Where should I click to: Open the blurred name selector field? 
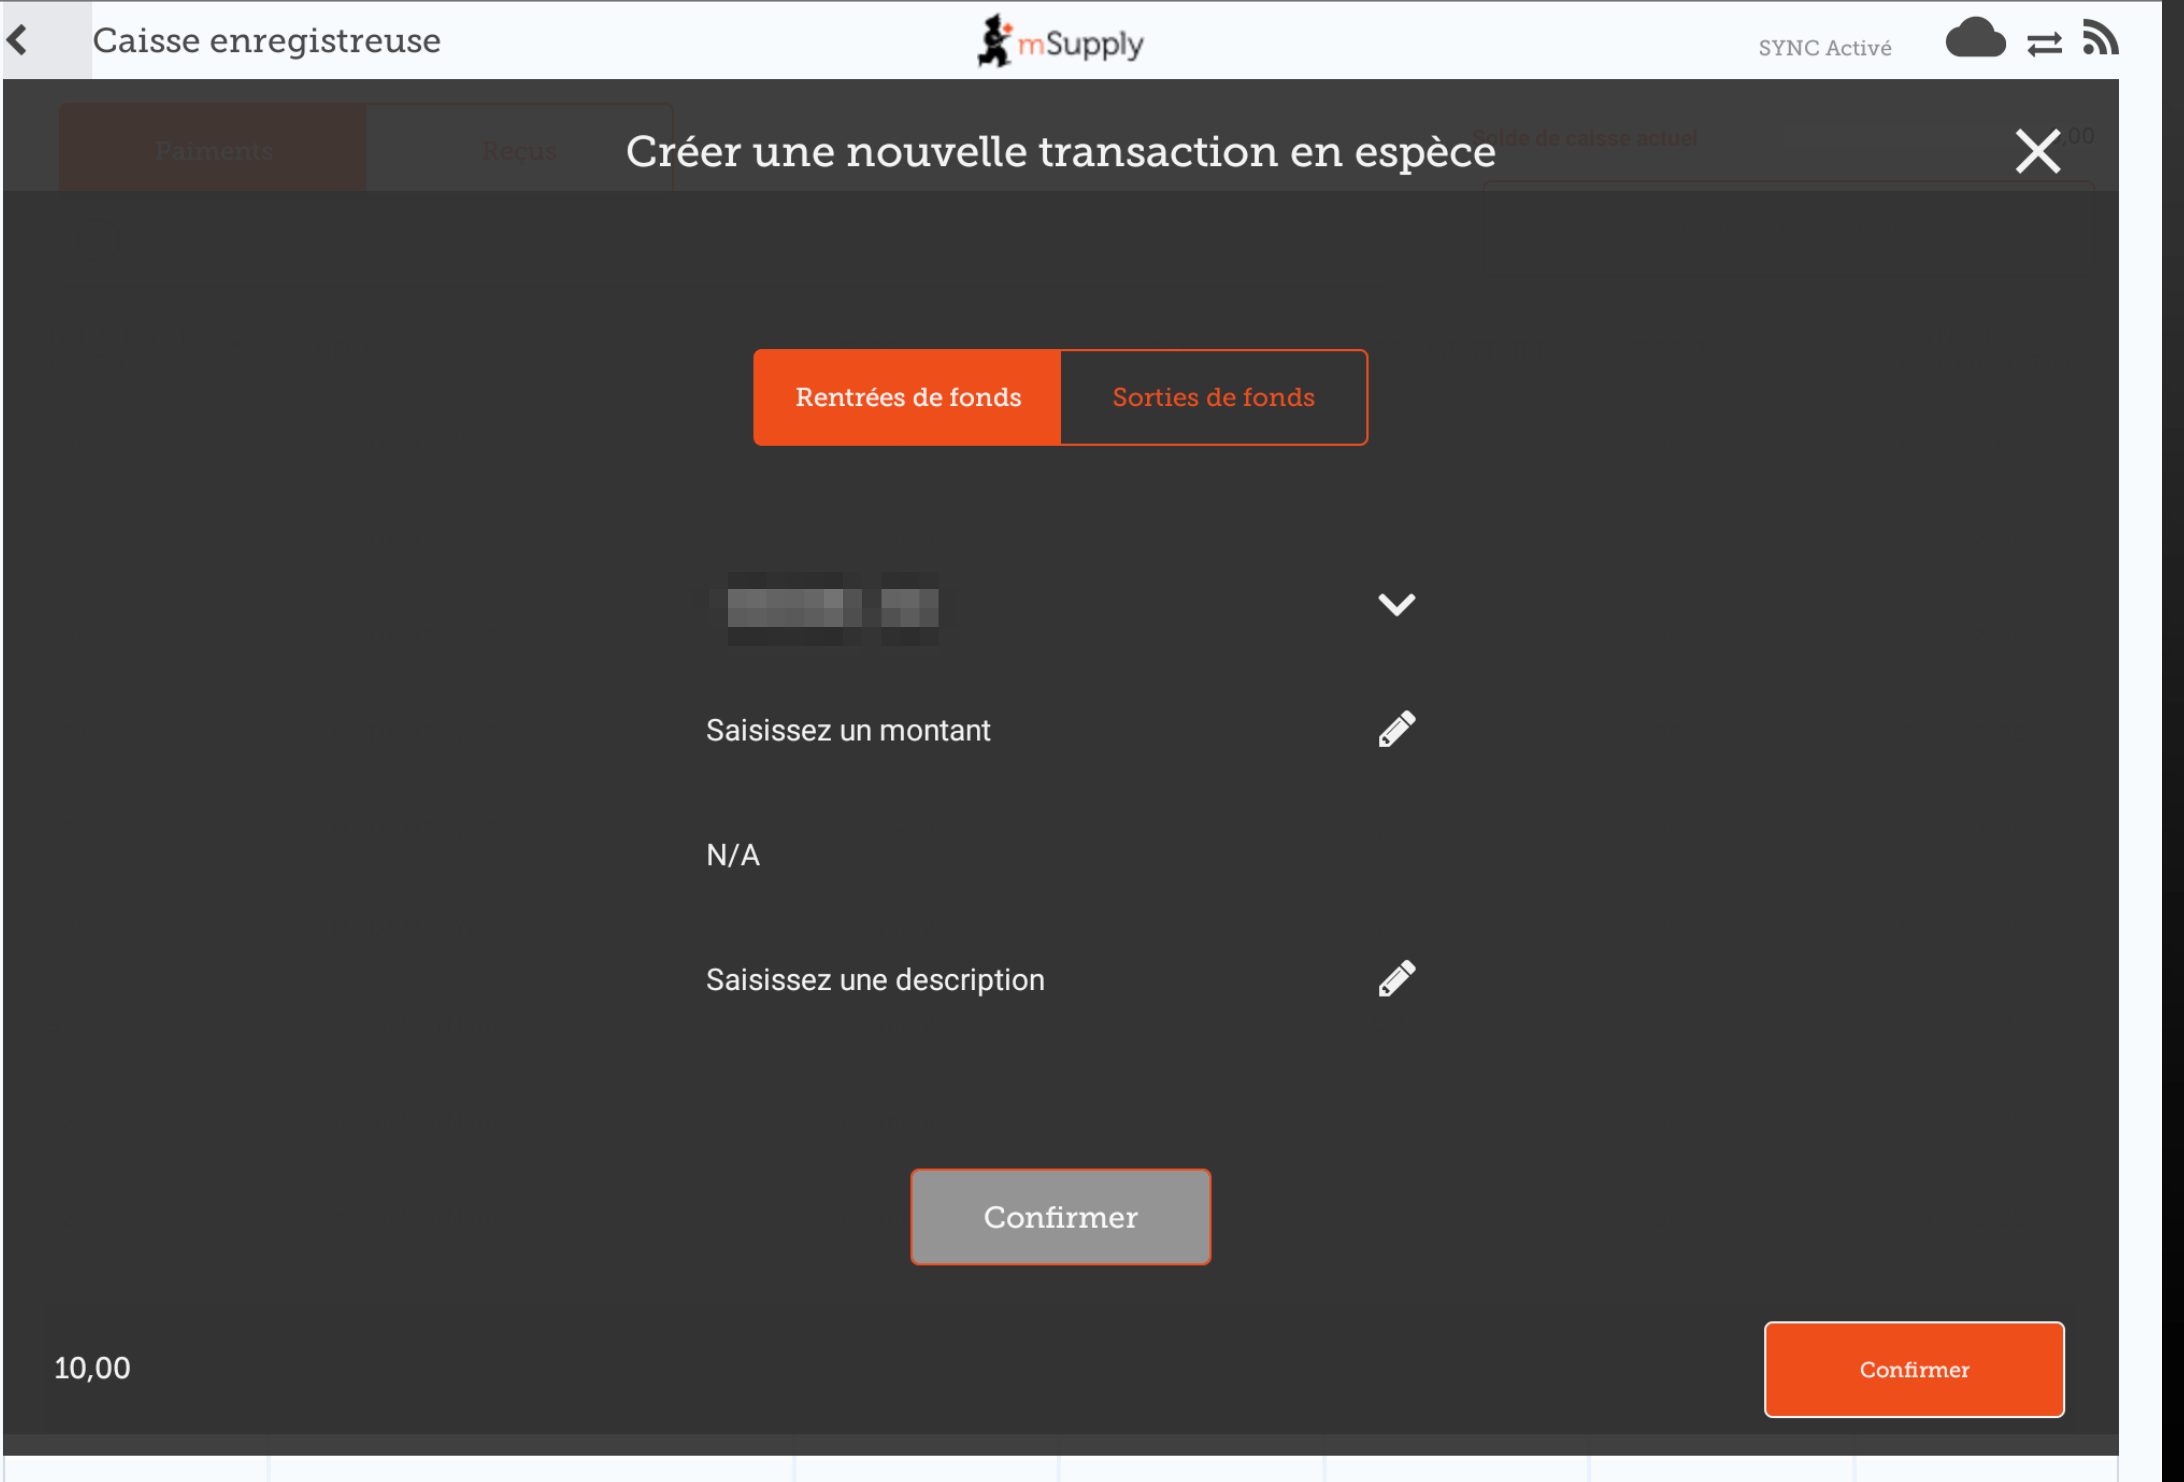pos(832,607)
